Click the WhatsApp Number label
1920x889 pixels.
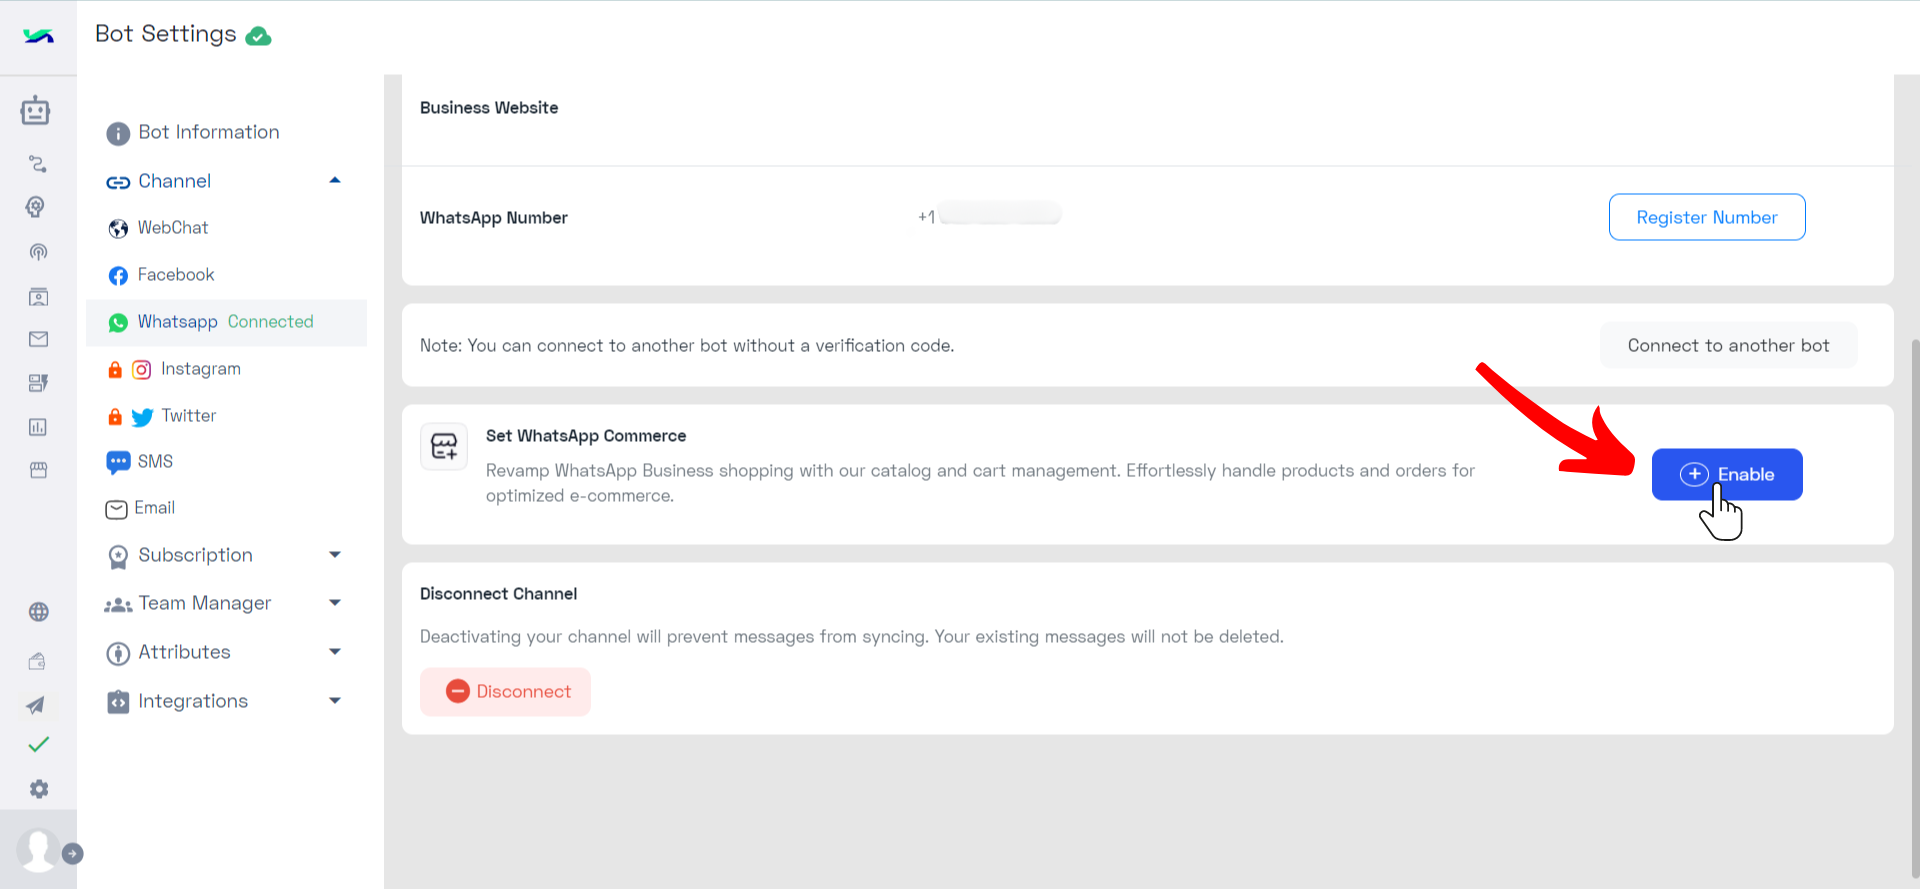click(x=493, y=218)
